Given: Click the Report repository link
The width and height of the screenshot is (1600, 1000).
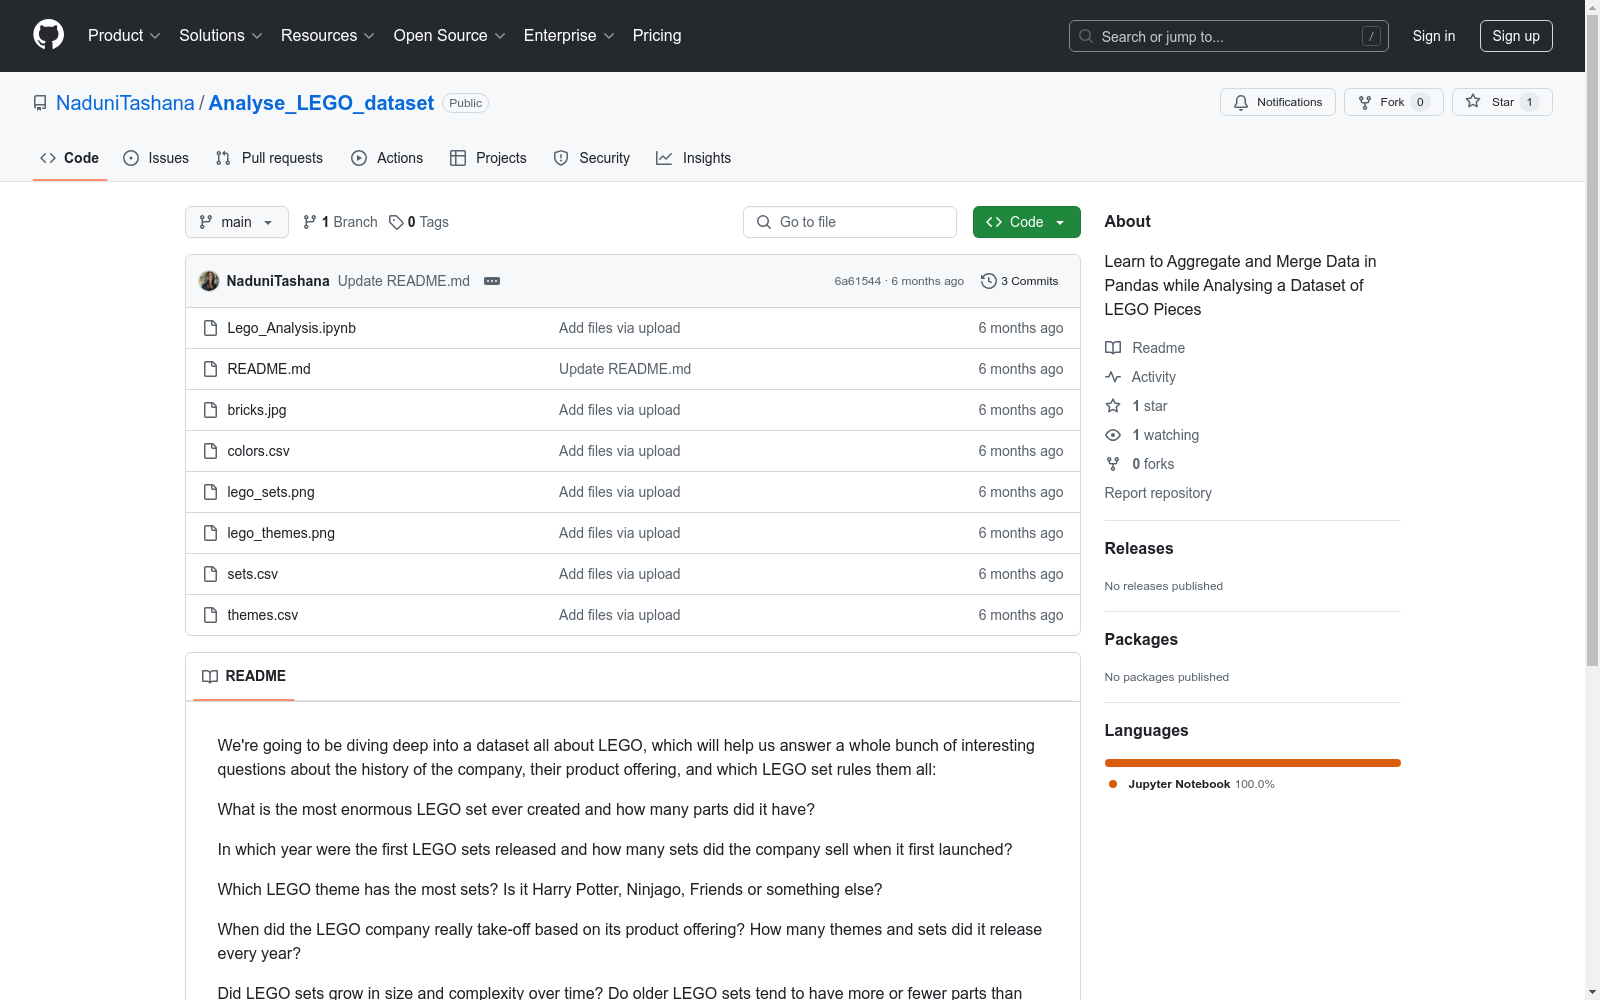Looking at the screenshot, I should click(1158, 493).
